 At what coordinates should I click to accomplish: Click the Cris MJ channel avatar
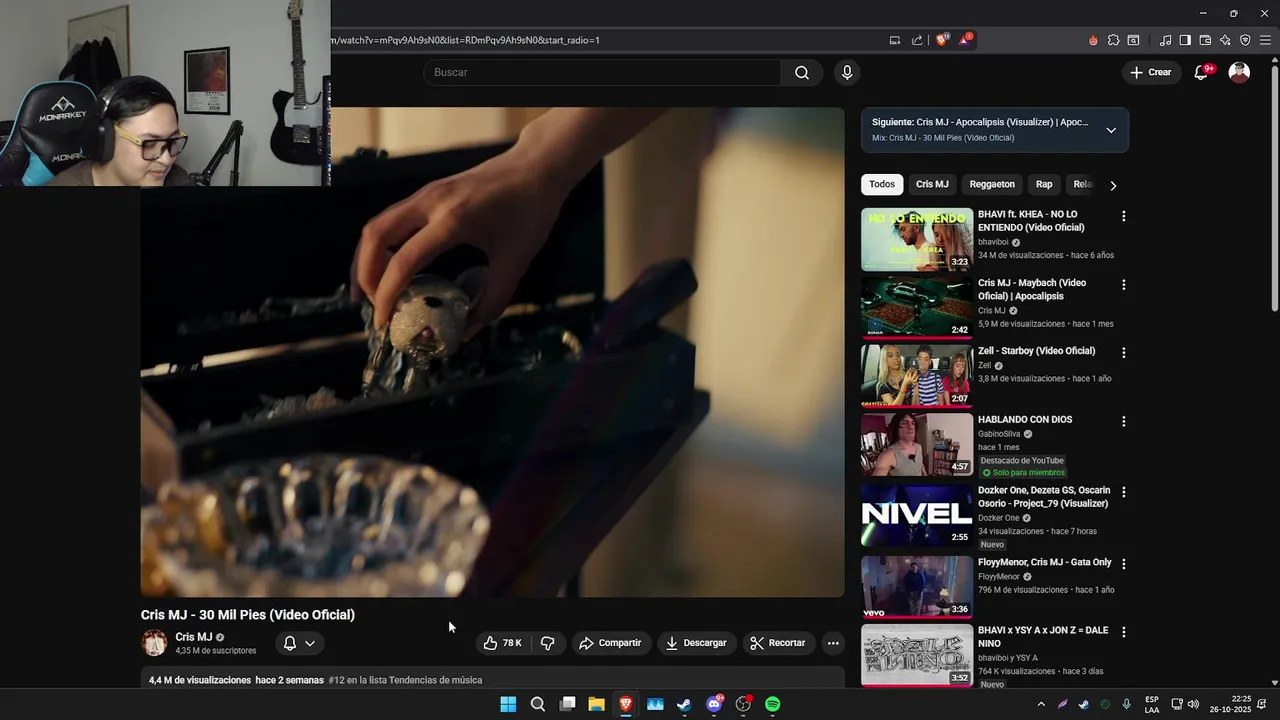[154, 643]
